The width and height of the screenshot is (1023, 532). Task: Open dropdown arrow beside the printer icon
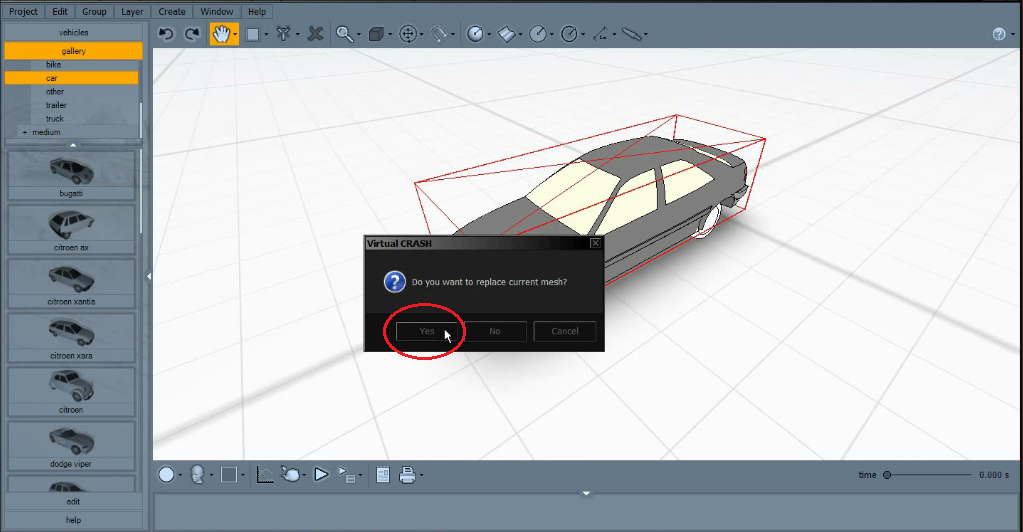click(x=421, y=475)
